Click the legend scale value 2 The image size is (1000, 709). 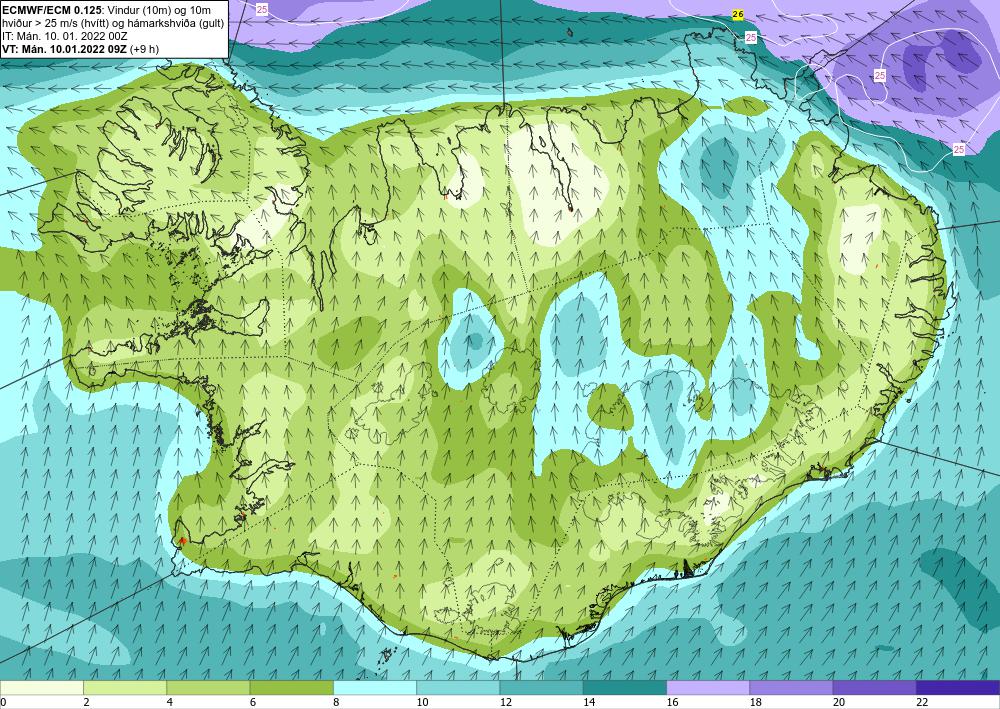(x=86, y=703)
